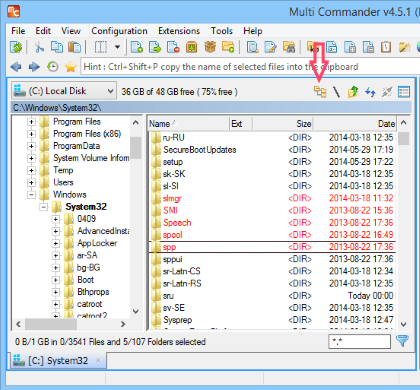This screenshot has width=420, height=390.
Task: Open the Edit menu
Action: [x=43, y=31]
